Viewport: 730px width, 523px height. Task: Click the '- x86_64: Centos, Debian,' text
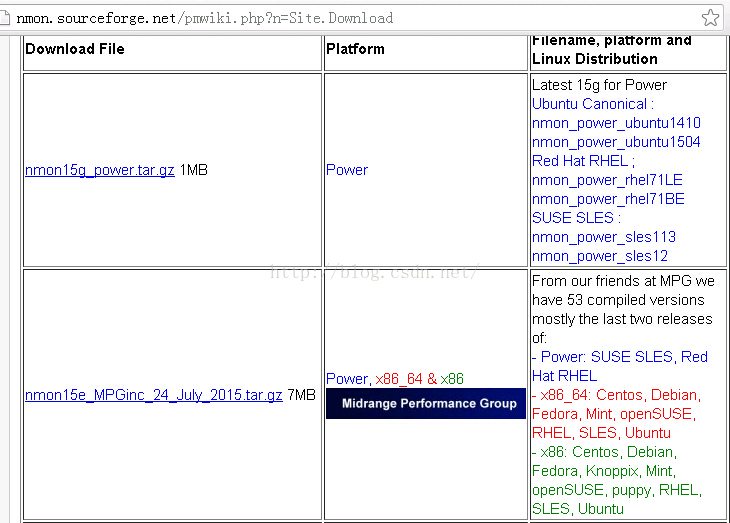coord(616,395)
